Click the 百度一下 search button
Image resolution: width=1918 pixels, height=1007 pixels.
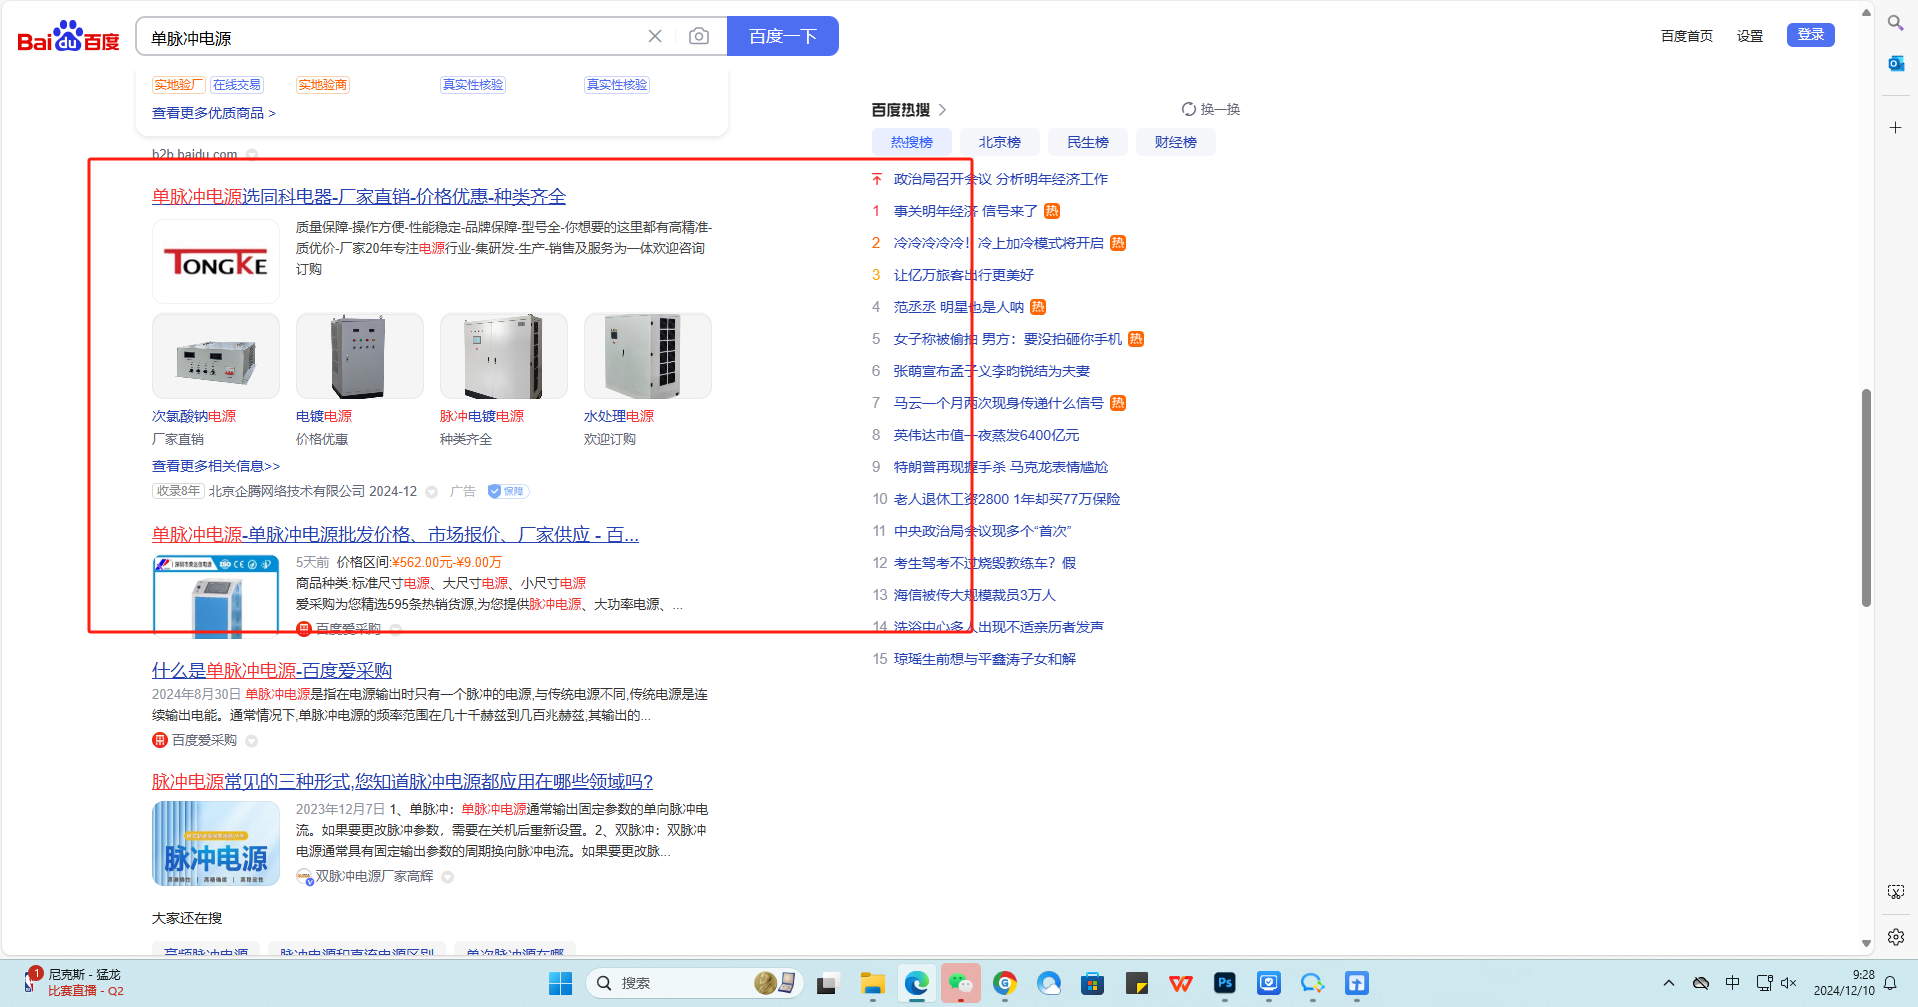tap(783, 36)
